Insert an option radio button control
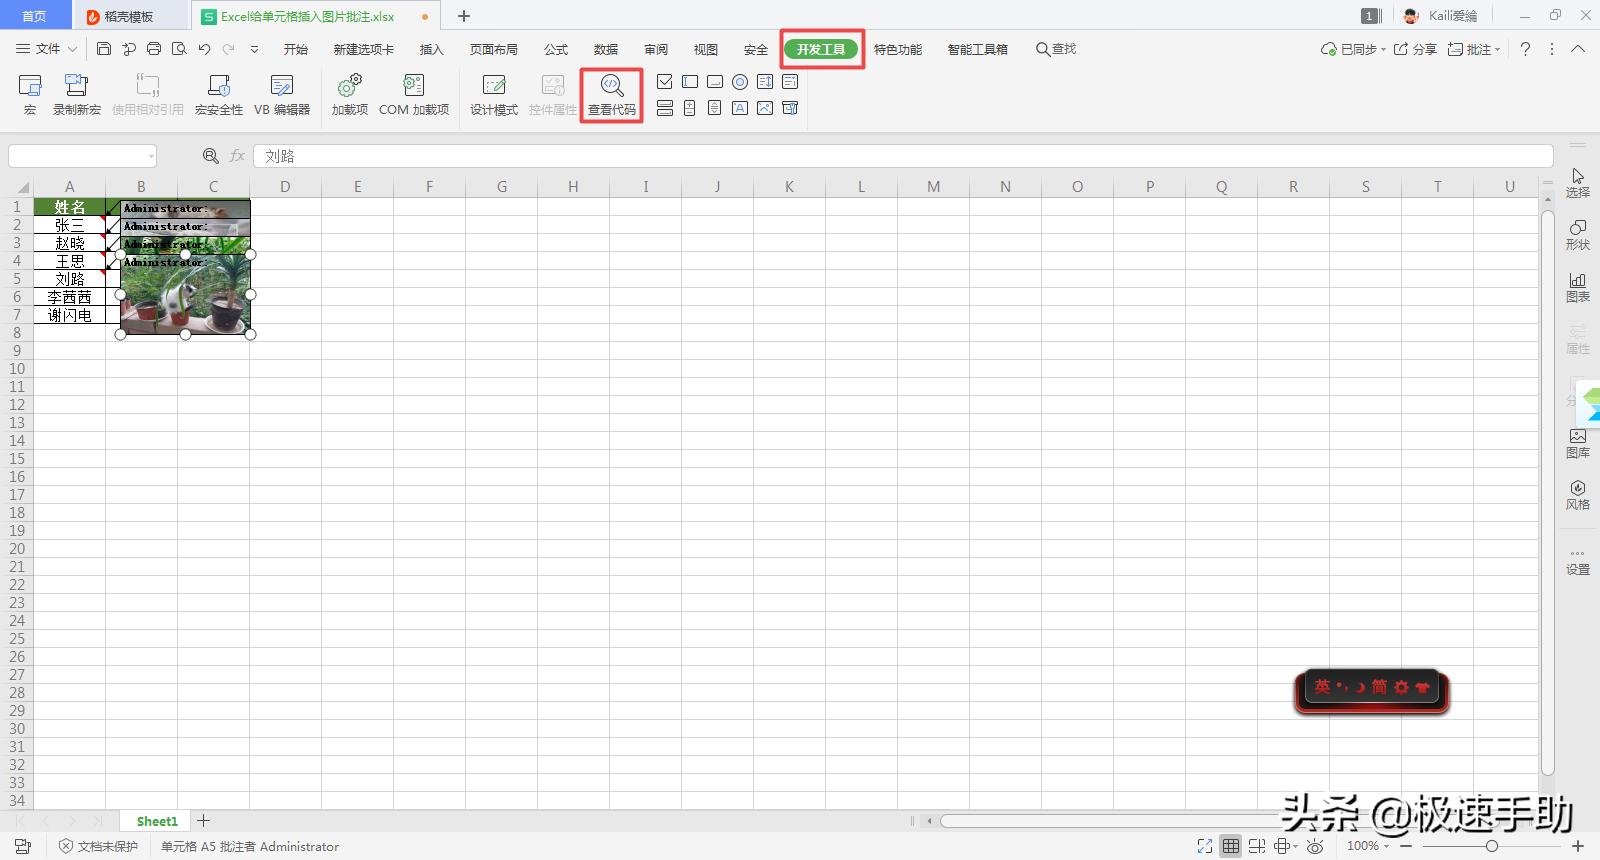Viewport: 1600px width, 860px height. coord(740,82)
